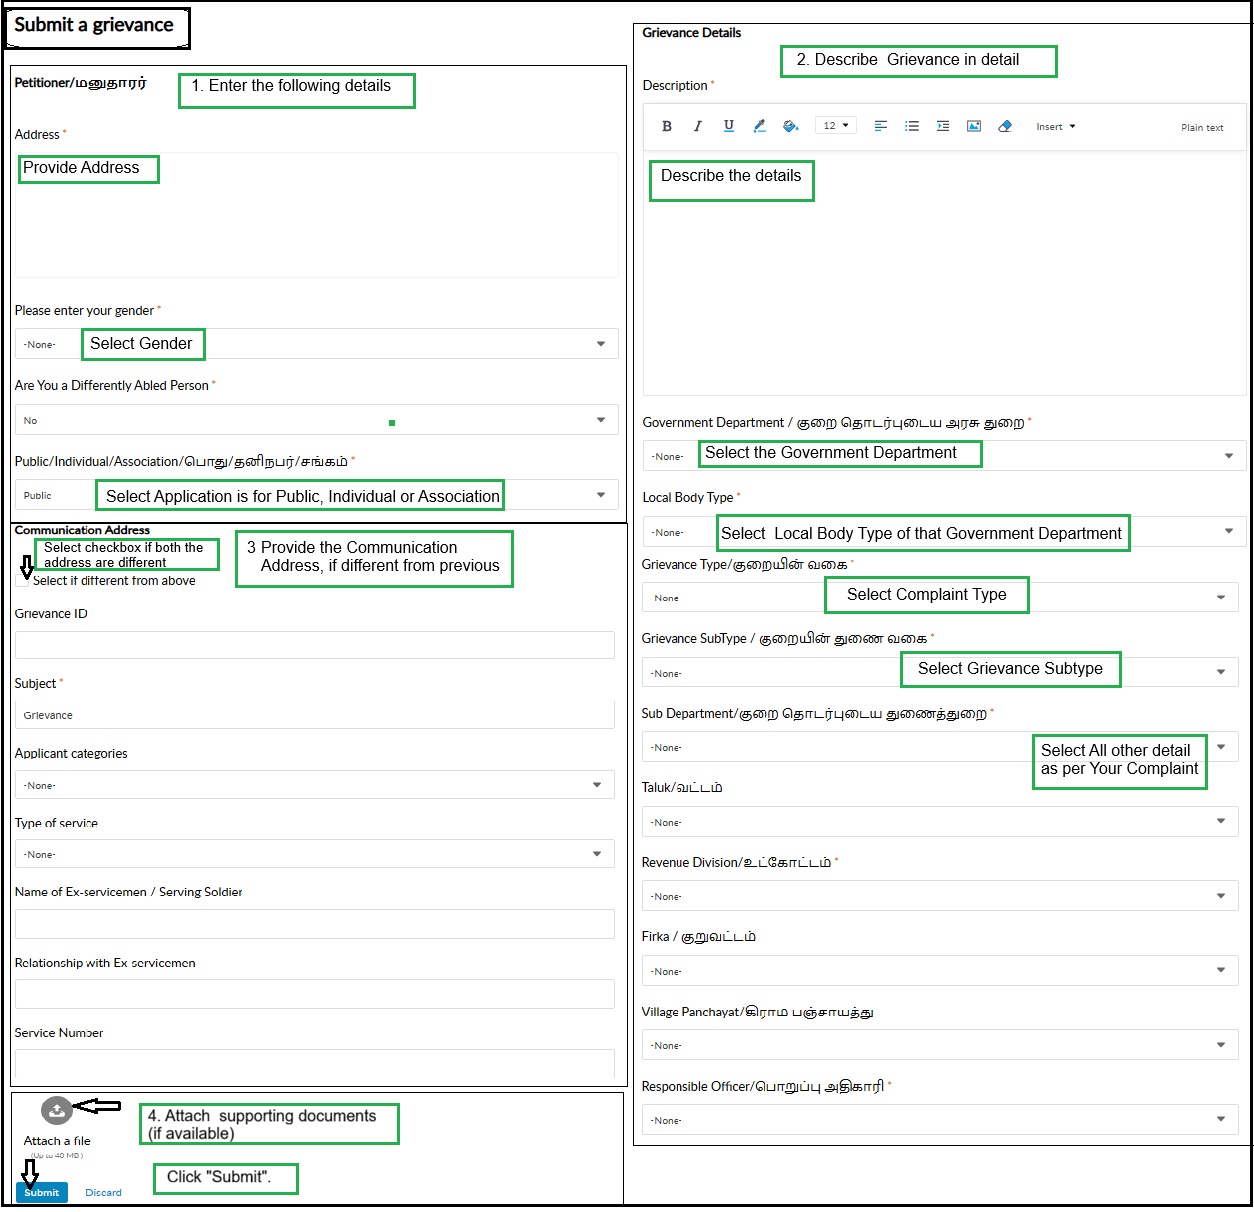This screenshot has height=1212, width=1254.
Task: Apply italic formatting in the description toolbar
Action: [698, 126]
